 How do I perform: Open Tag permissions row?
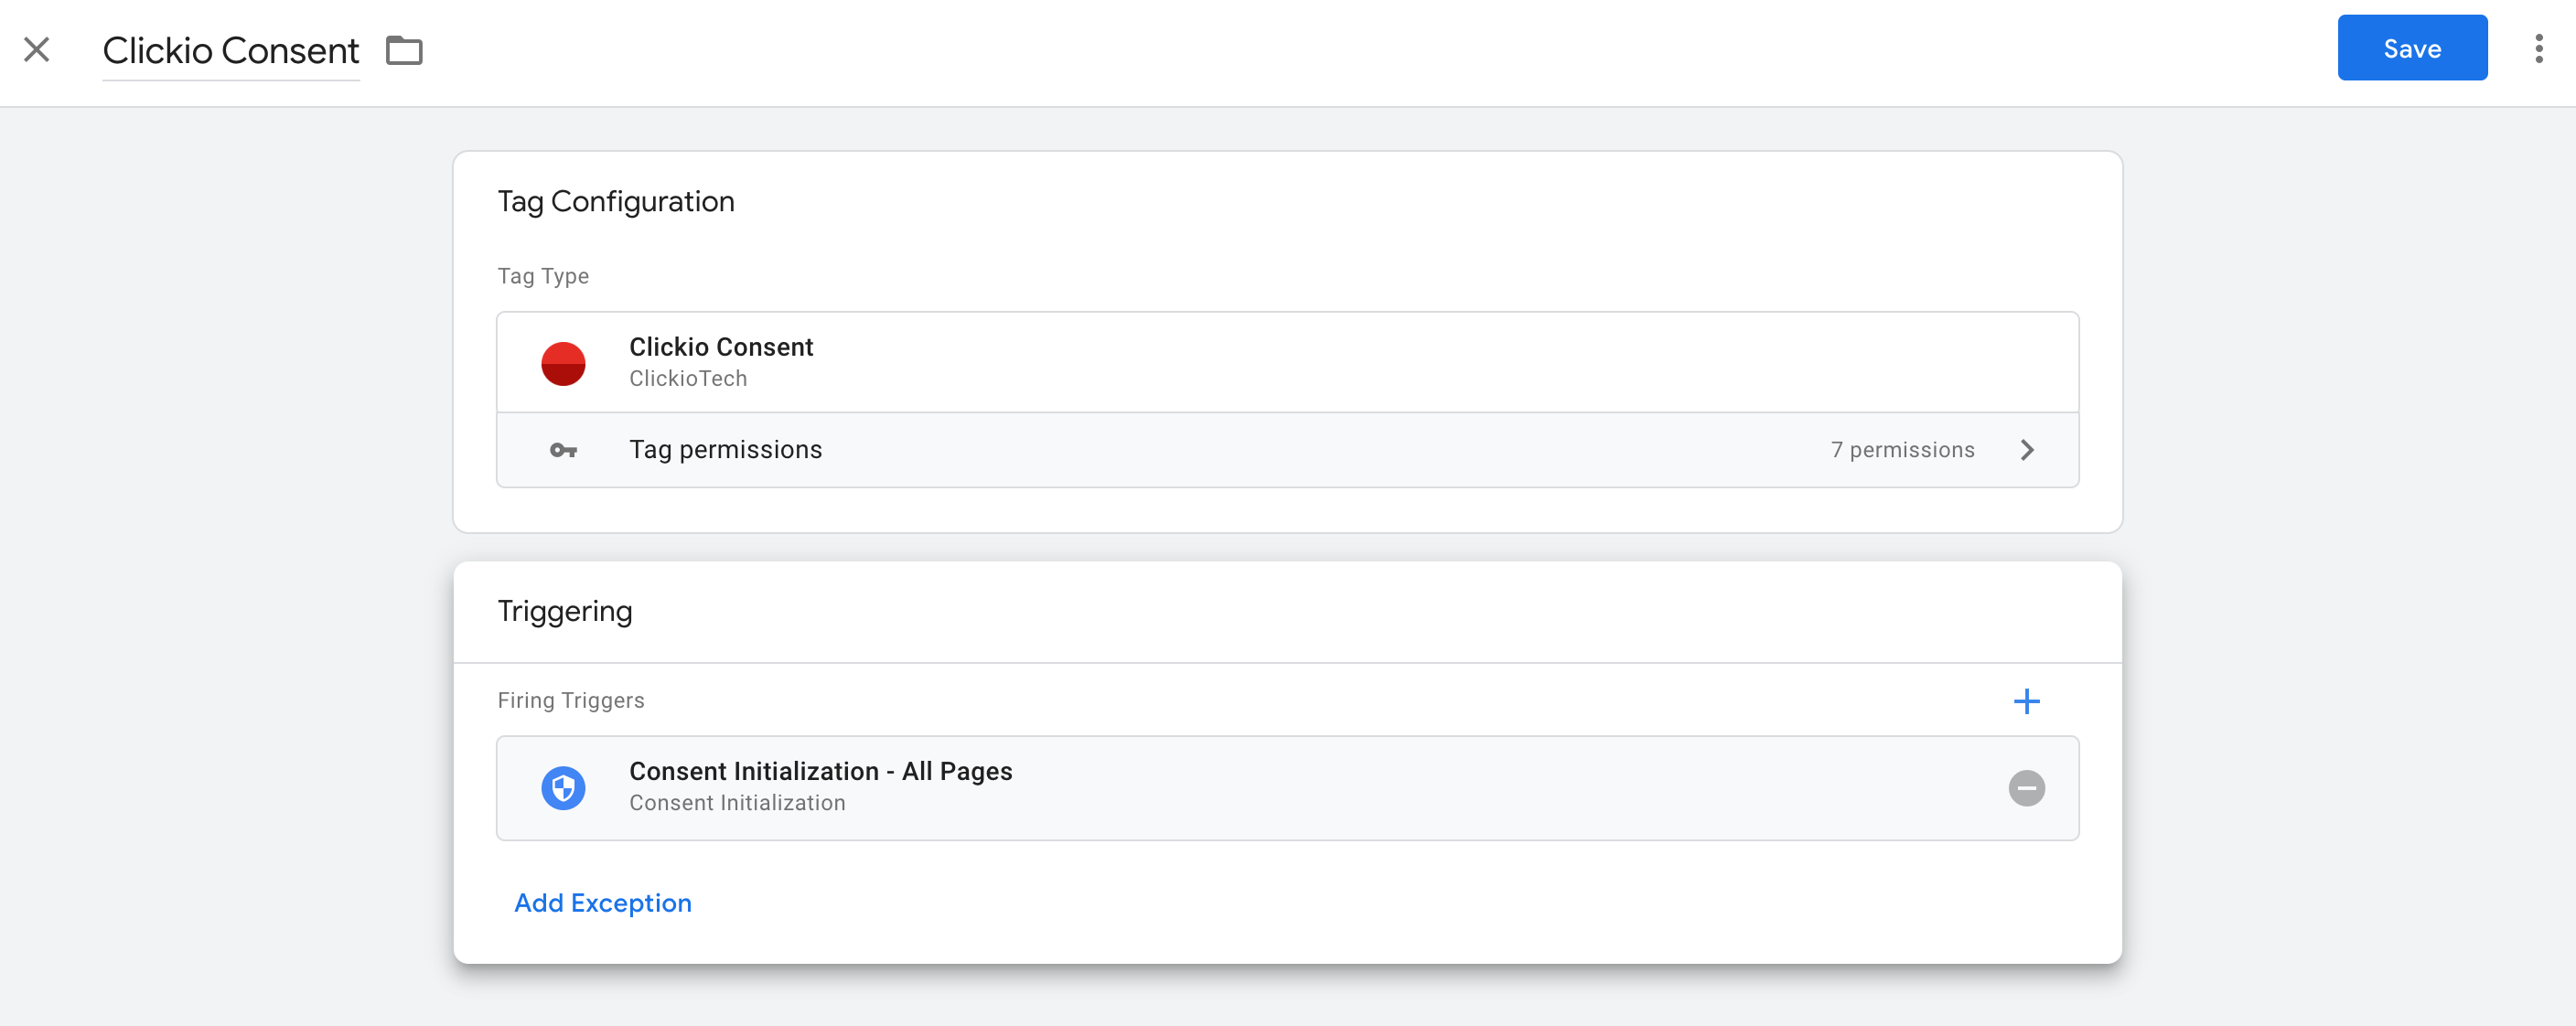tap(1287, 450)
